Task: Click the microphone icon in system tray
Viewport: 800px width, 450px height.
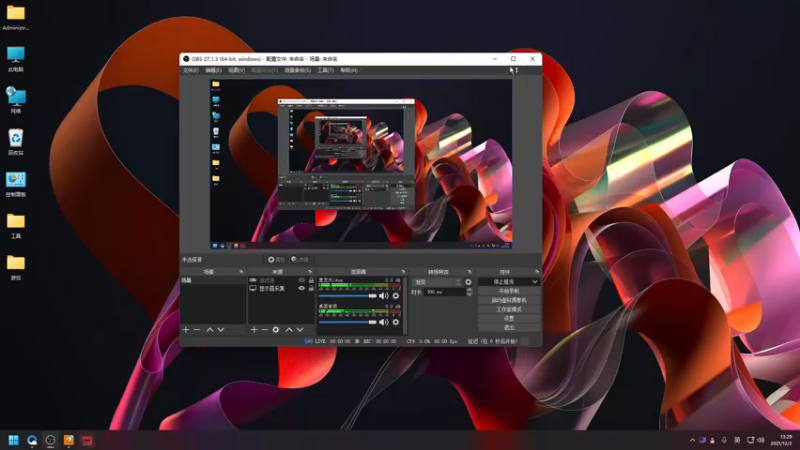Action: (723, 440)
